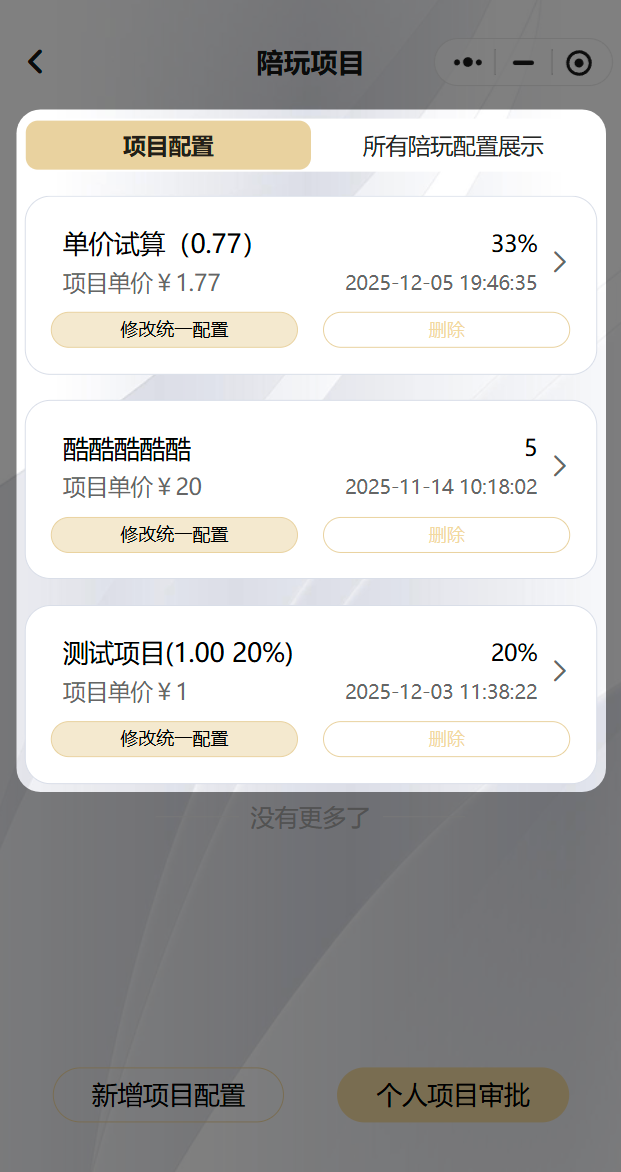The image size is (621, 1172).
Task: Expand the 测试项目 card via its chevron
Action: 560,671
